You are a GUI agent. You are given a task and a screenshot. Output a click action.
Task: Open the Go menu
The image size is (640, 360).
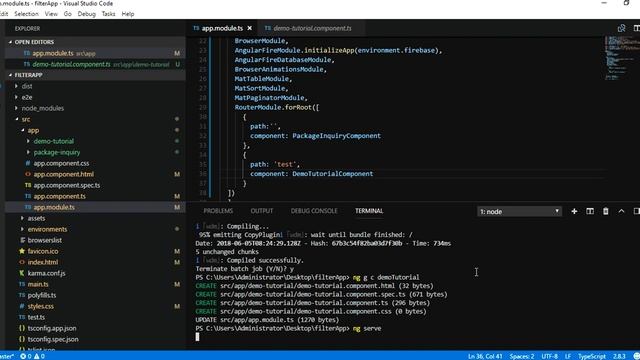[x=67, y=14]
